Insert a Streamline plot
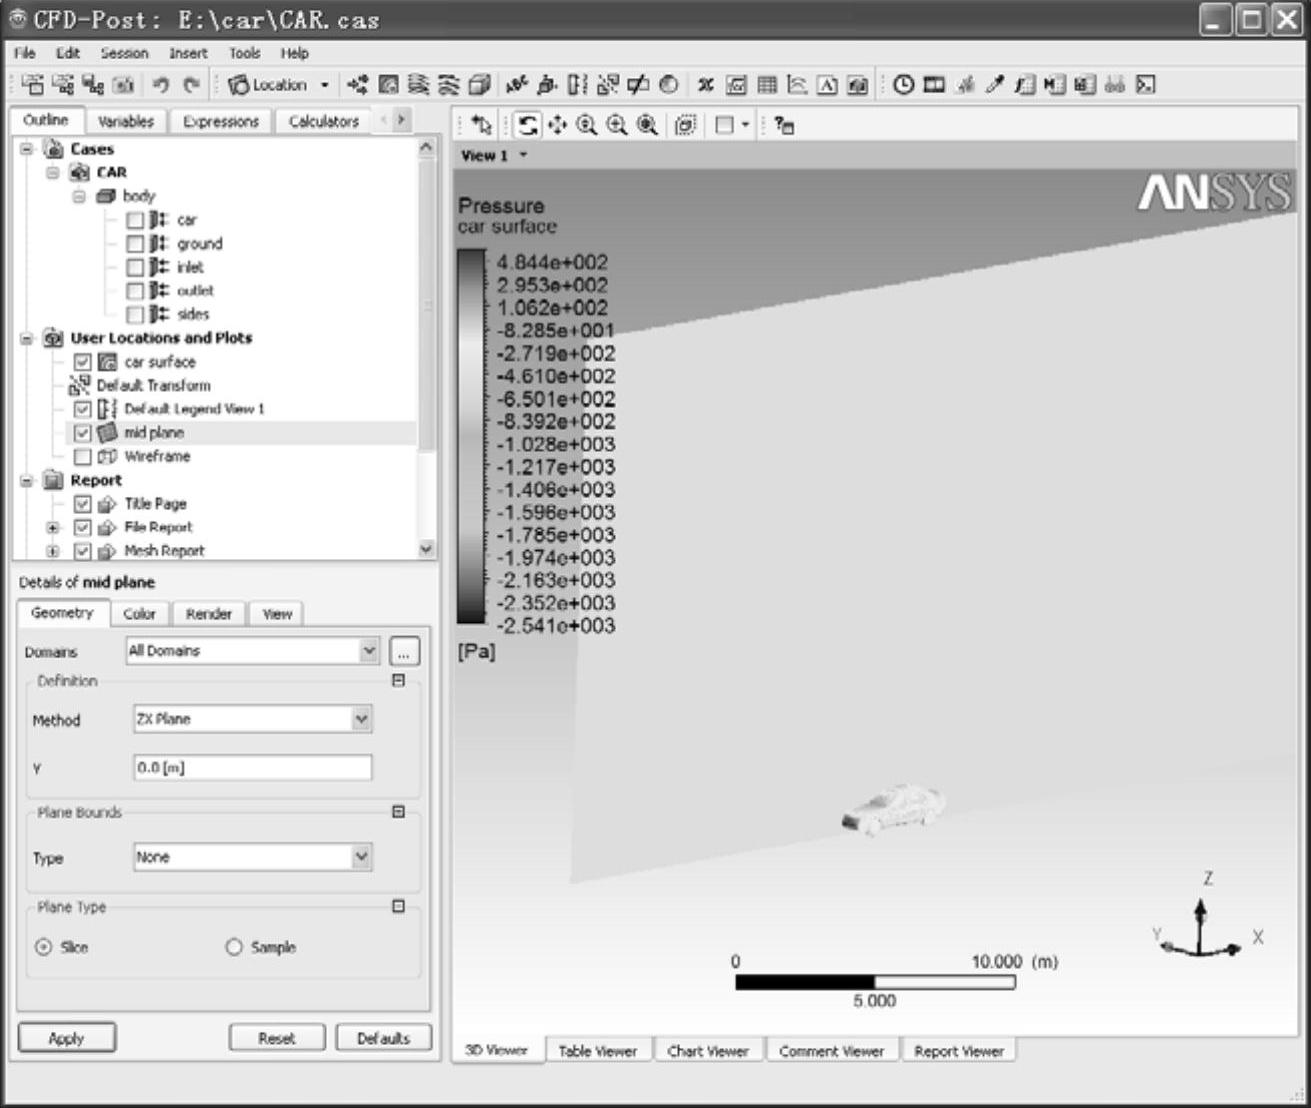1311x1108 pixels. pos(419,85)
